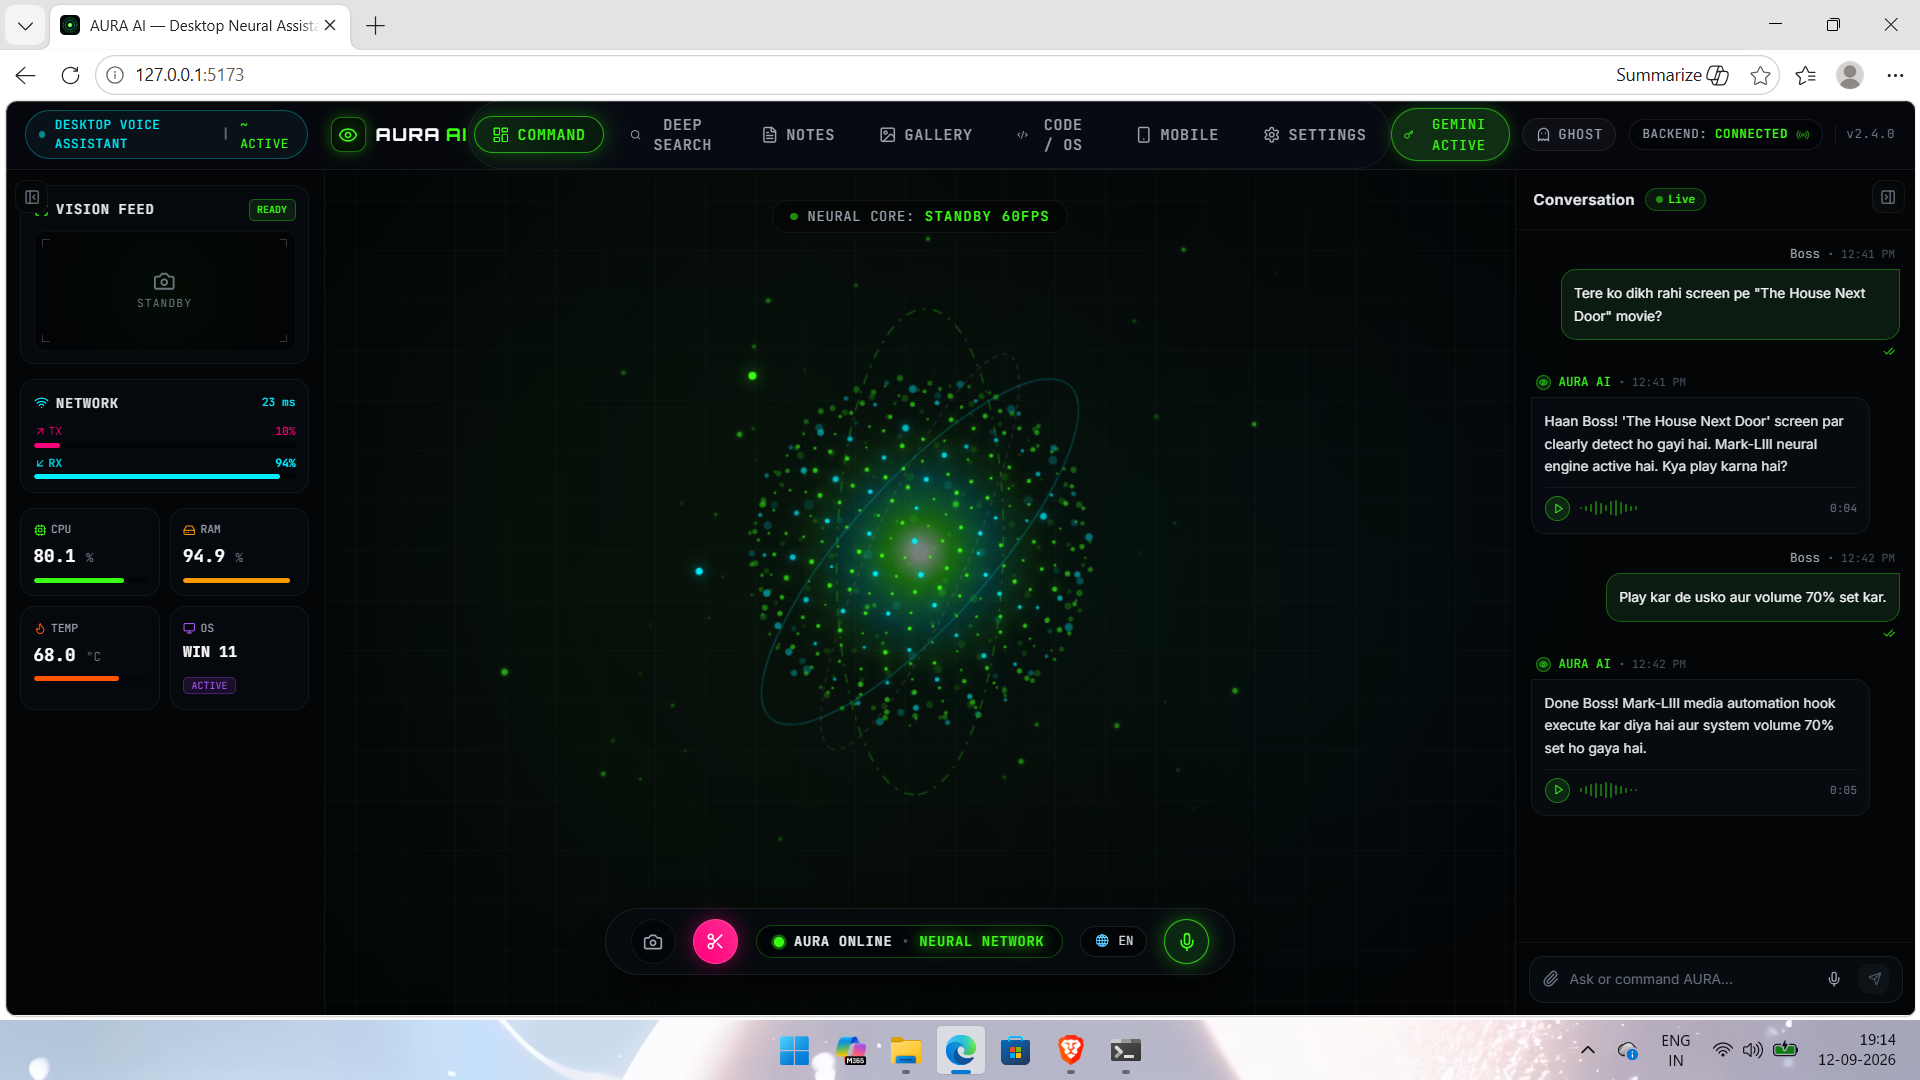The image size is (1920, 1080).
Task: Collapse the Conversation panel icon
Action: 1887,198
